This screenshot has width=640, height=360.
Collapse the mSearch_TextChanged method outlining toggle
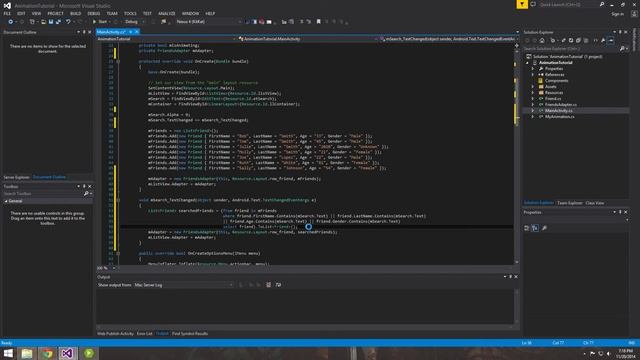pos(118,200)
